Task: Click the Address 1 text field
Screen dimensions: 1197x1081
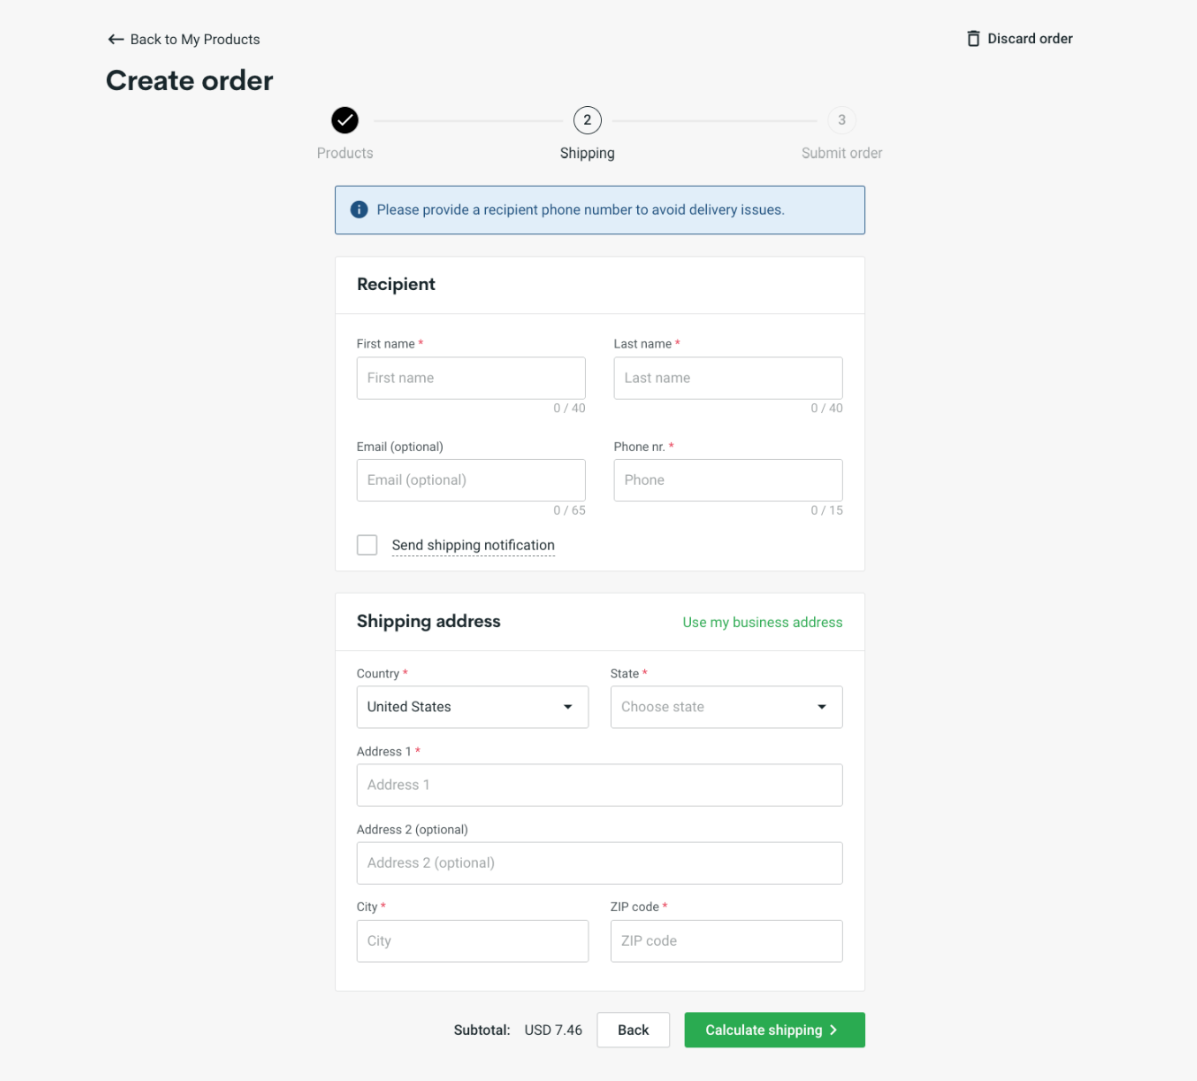Action: (x=599, y=785)
